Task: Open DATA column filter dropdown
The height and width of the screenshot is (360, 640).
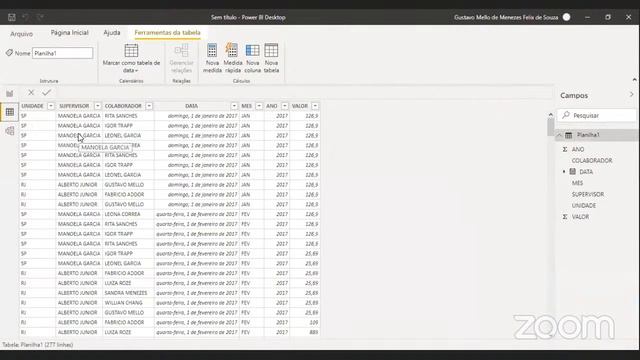Action: click(x=234, y=106)
